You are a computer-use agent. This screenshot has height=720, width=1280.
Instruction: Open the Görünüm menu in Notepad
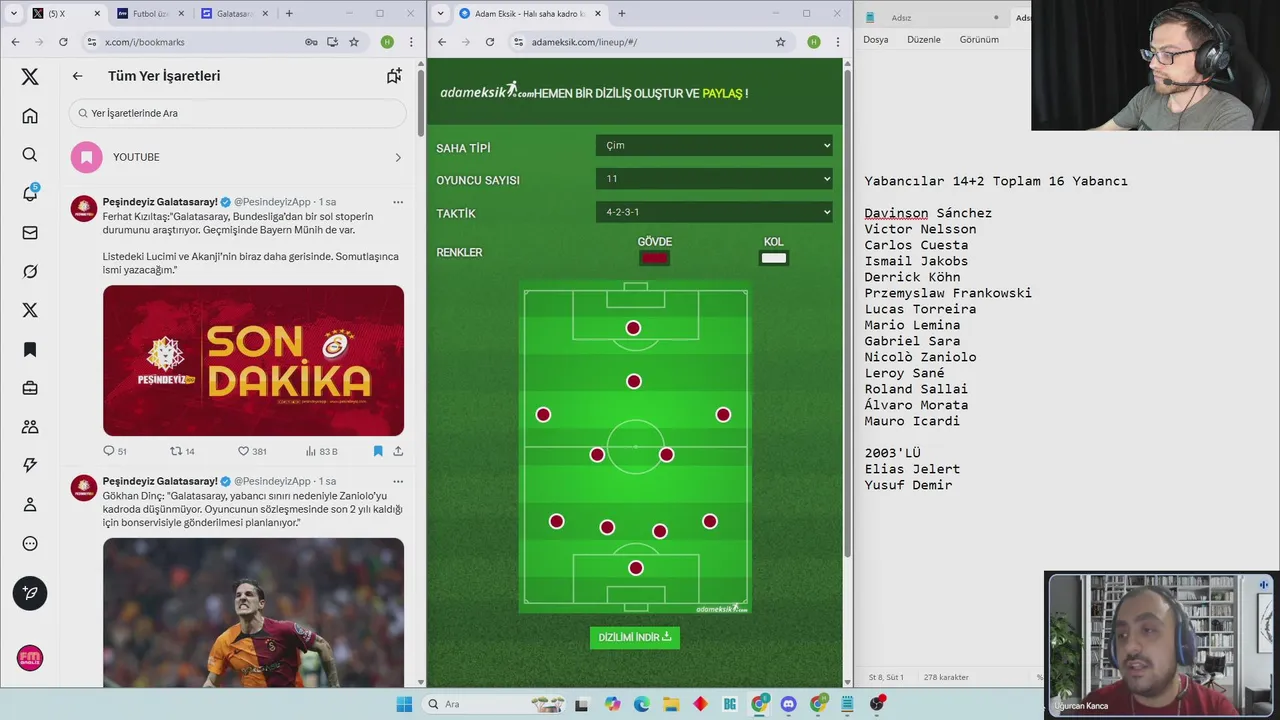pyautogui.click(x=979, y=40)
